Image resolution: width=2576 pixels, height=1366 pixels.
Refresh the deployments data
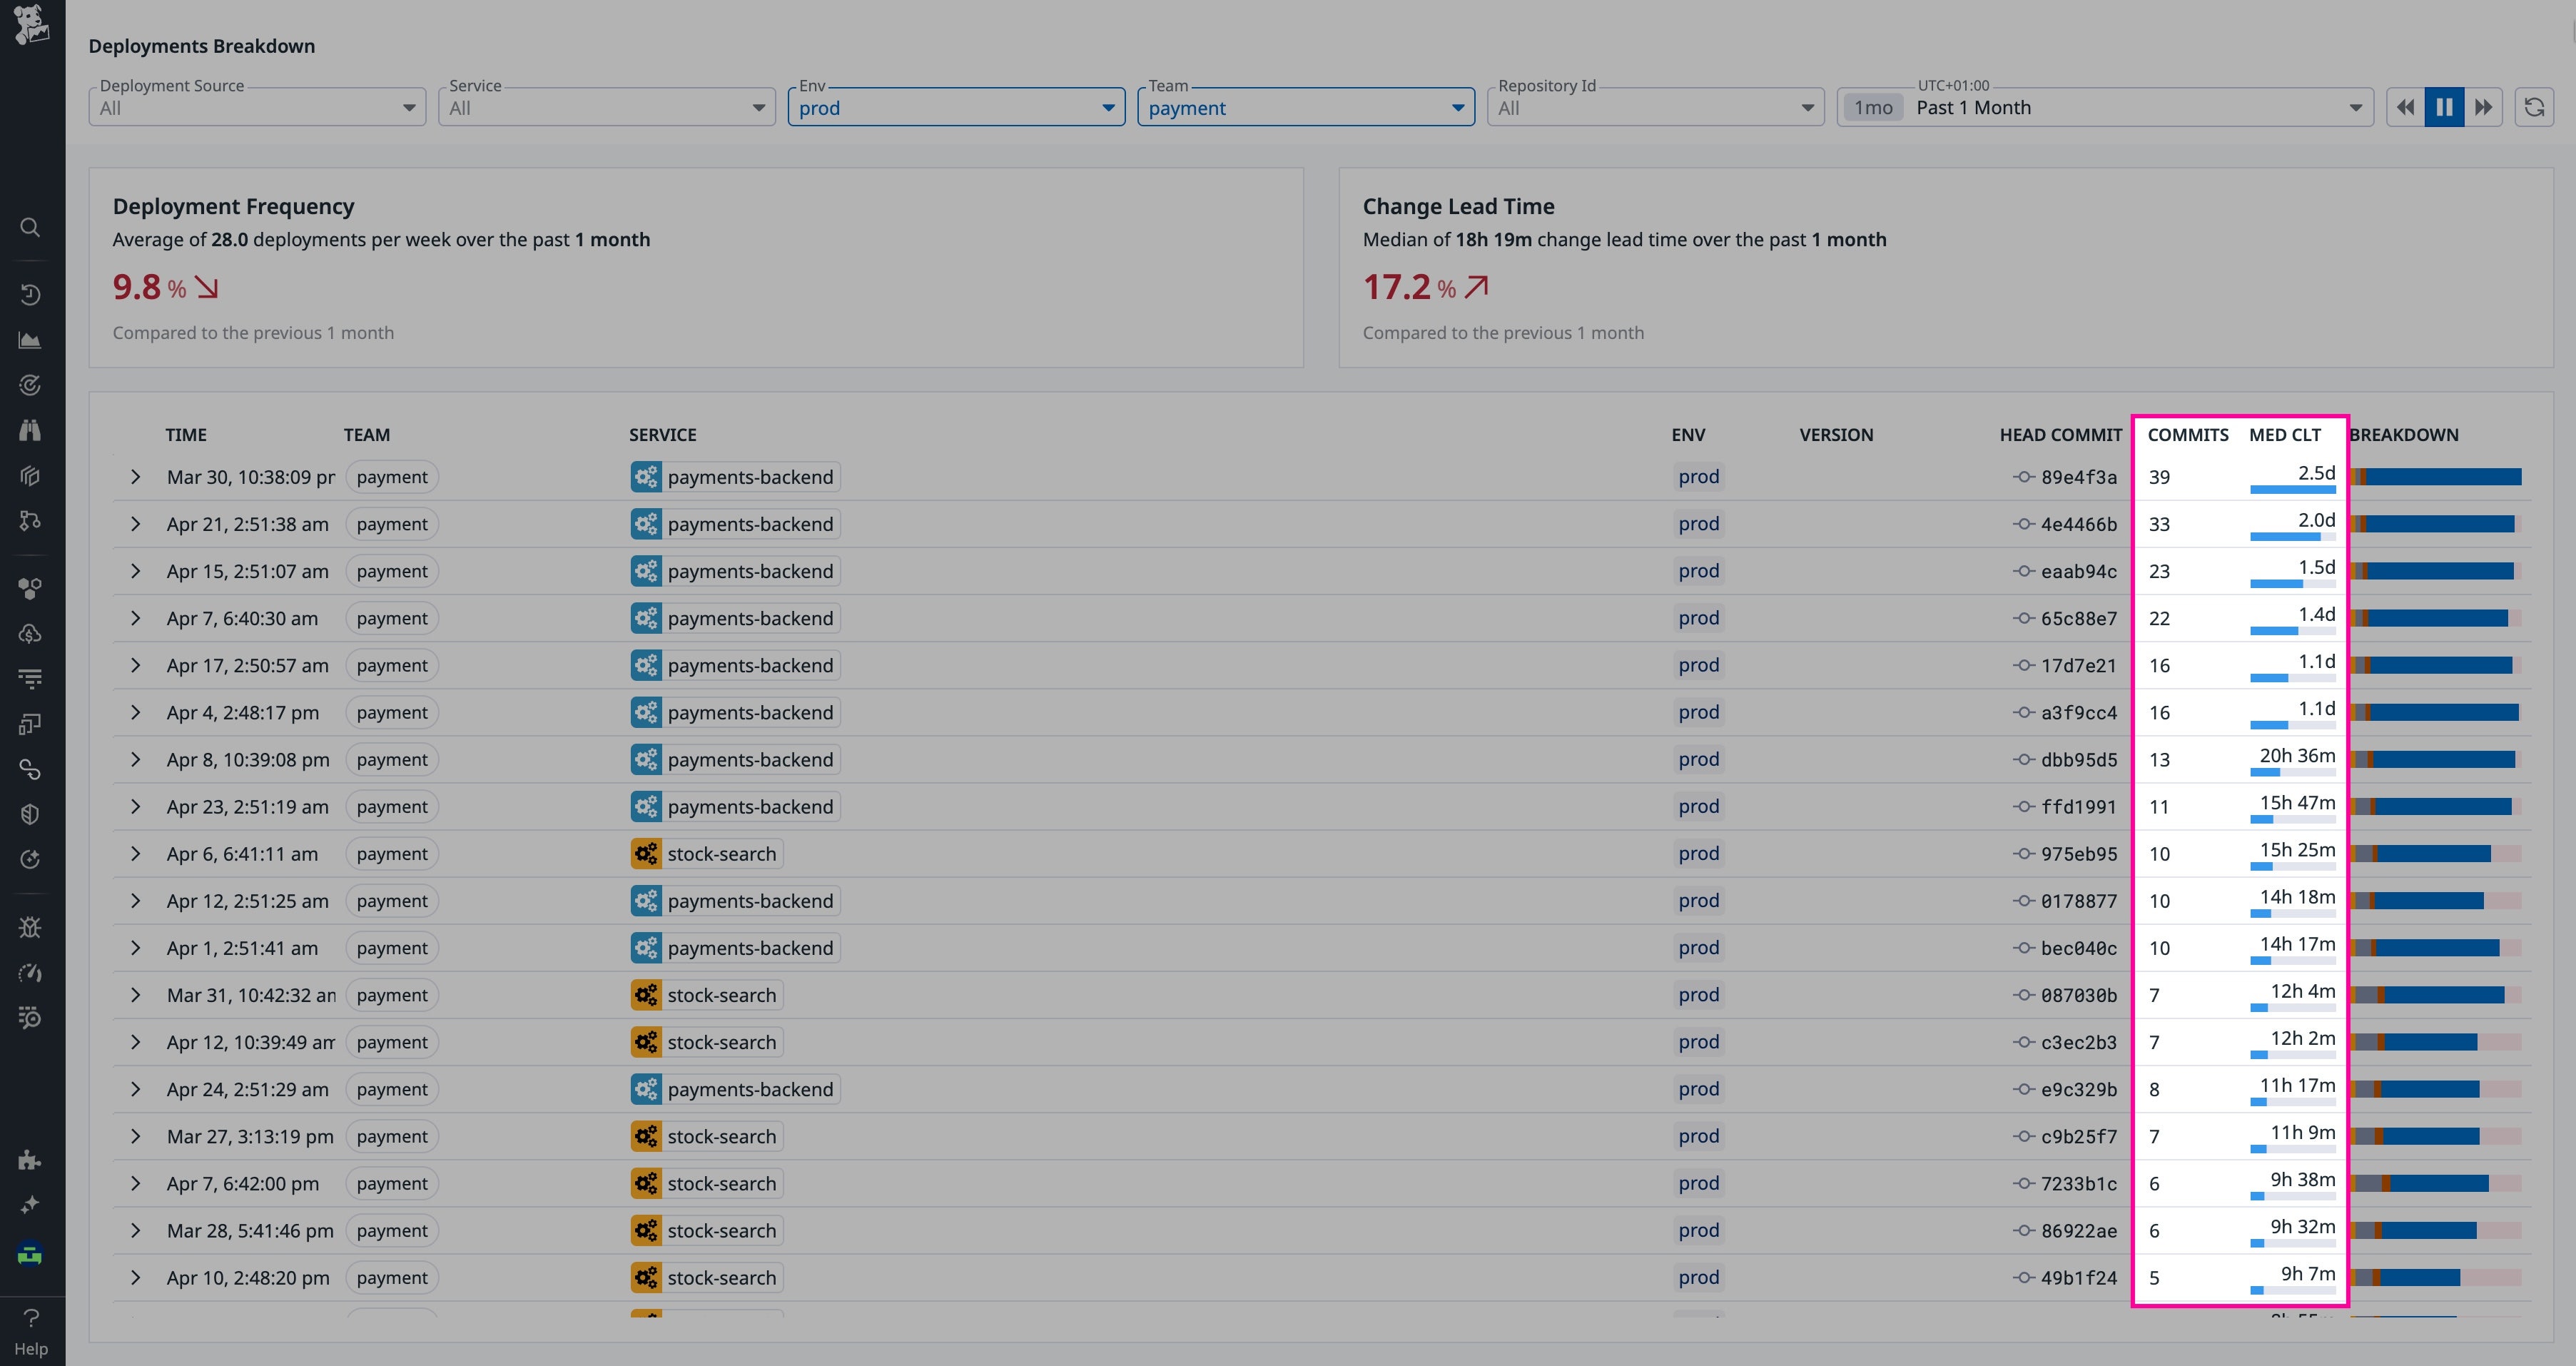tap(2535, 107)
